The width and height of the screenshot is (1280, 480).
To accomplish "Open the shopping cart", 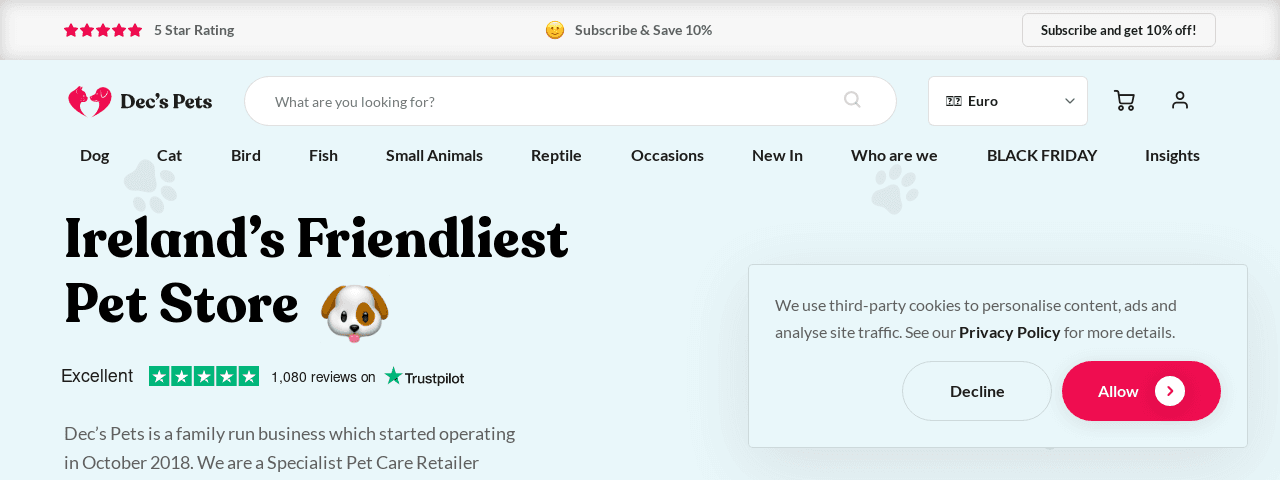I will click(1124, 100).
